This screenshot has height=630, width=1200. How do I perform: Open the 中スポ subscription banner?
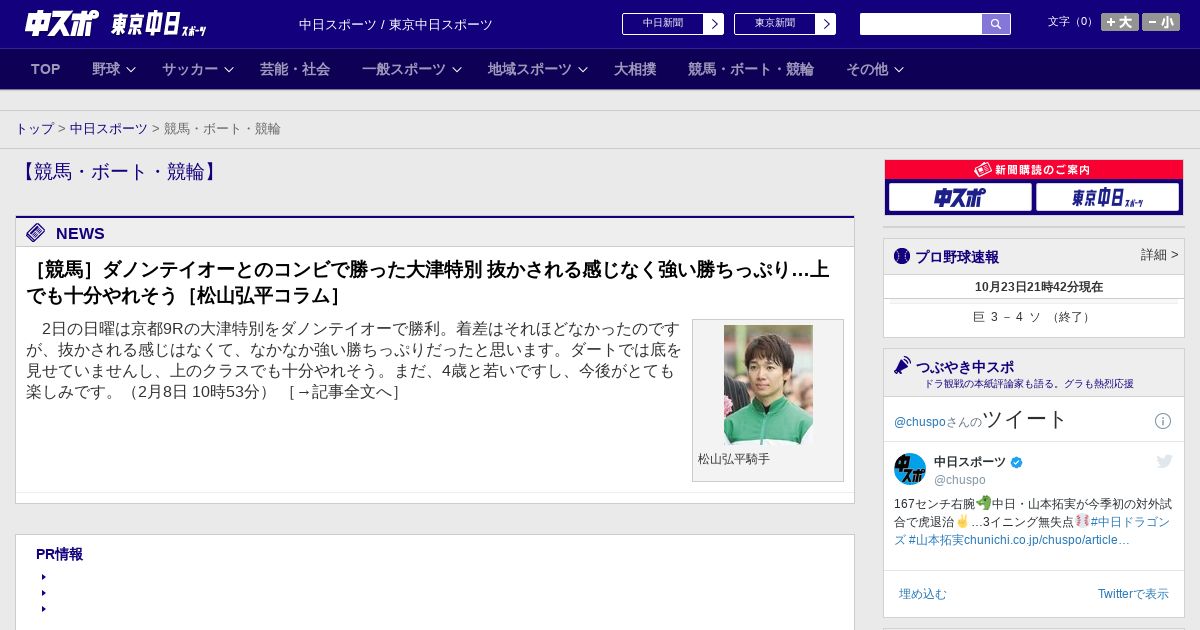pos(960,197)
